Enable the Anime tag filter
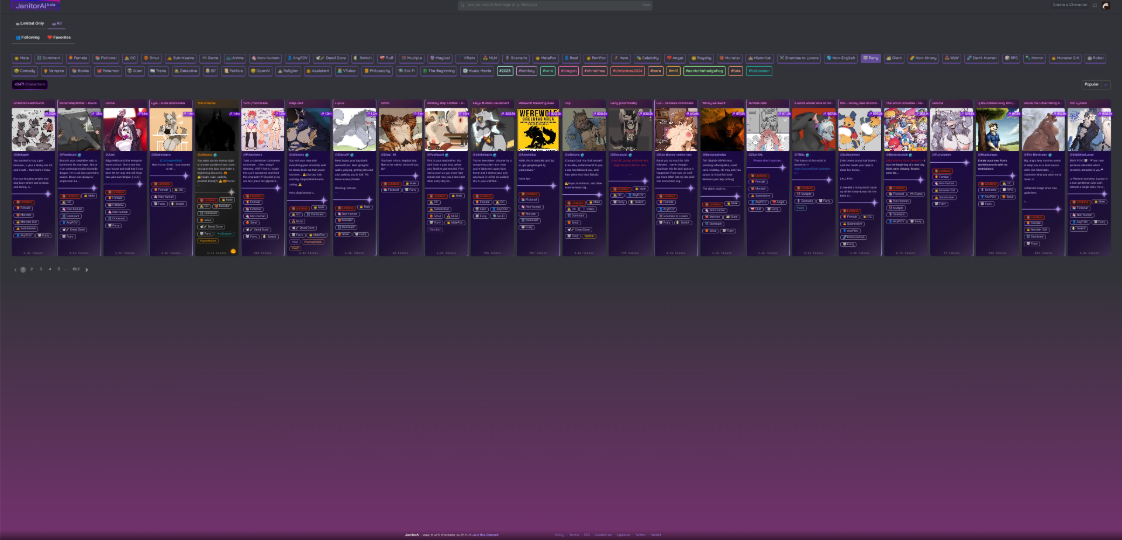Screen dimensions: 1122x540 click(x=236, y=58)
